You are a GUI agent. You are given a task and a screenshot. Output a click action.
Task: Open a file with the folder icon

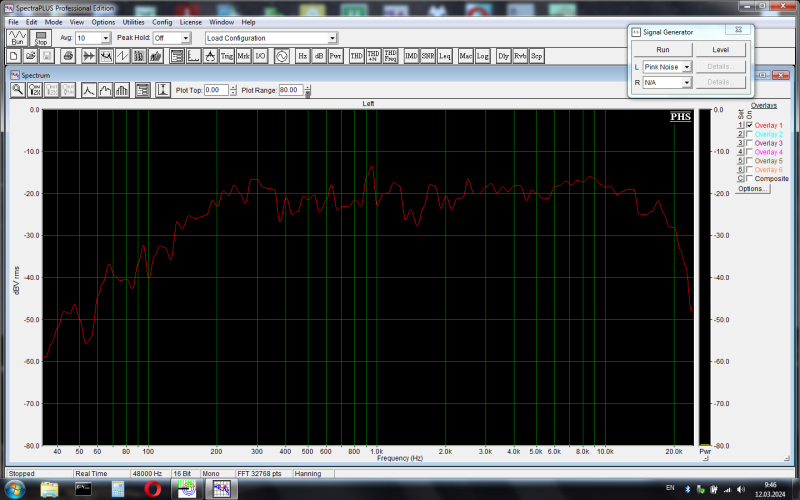30,56
